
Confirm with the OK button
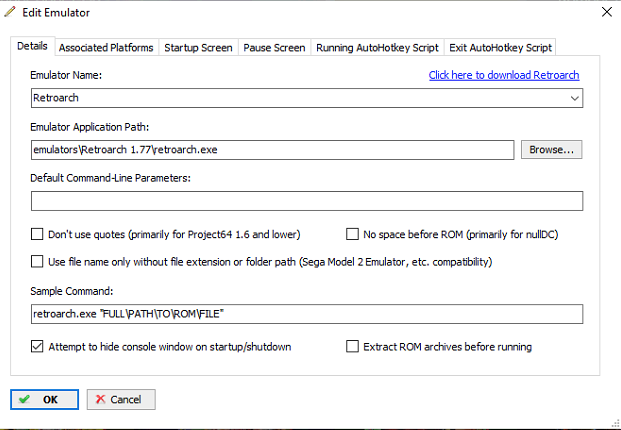point(44,399)
